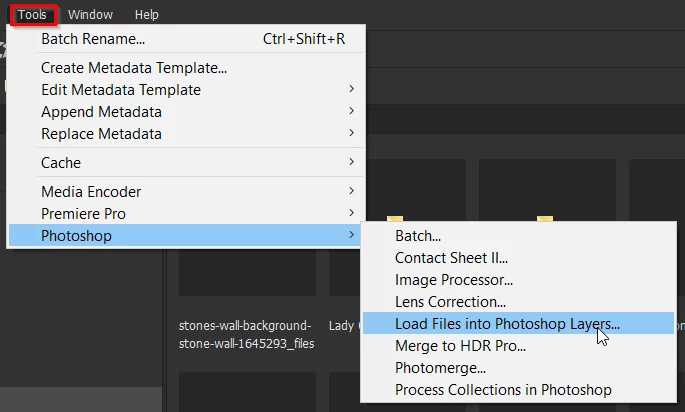
Task: Open the Media Encoder submenu
Action: (x=187, y=191)
